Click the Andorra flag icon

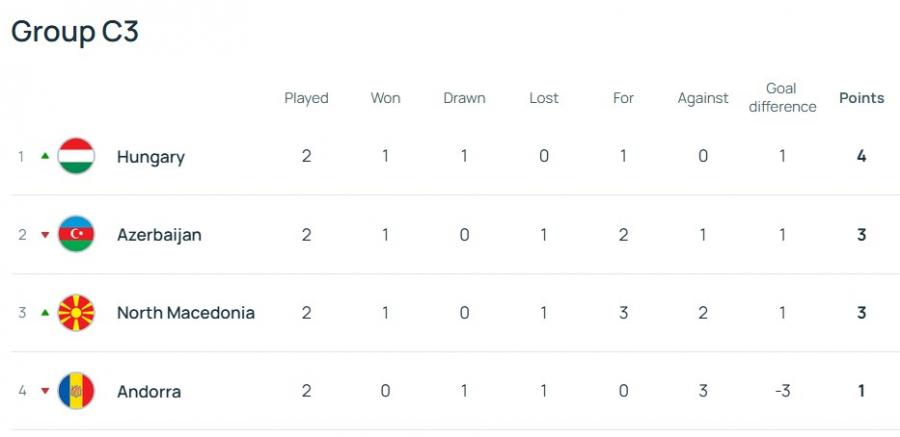click(x=76, y=391)
